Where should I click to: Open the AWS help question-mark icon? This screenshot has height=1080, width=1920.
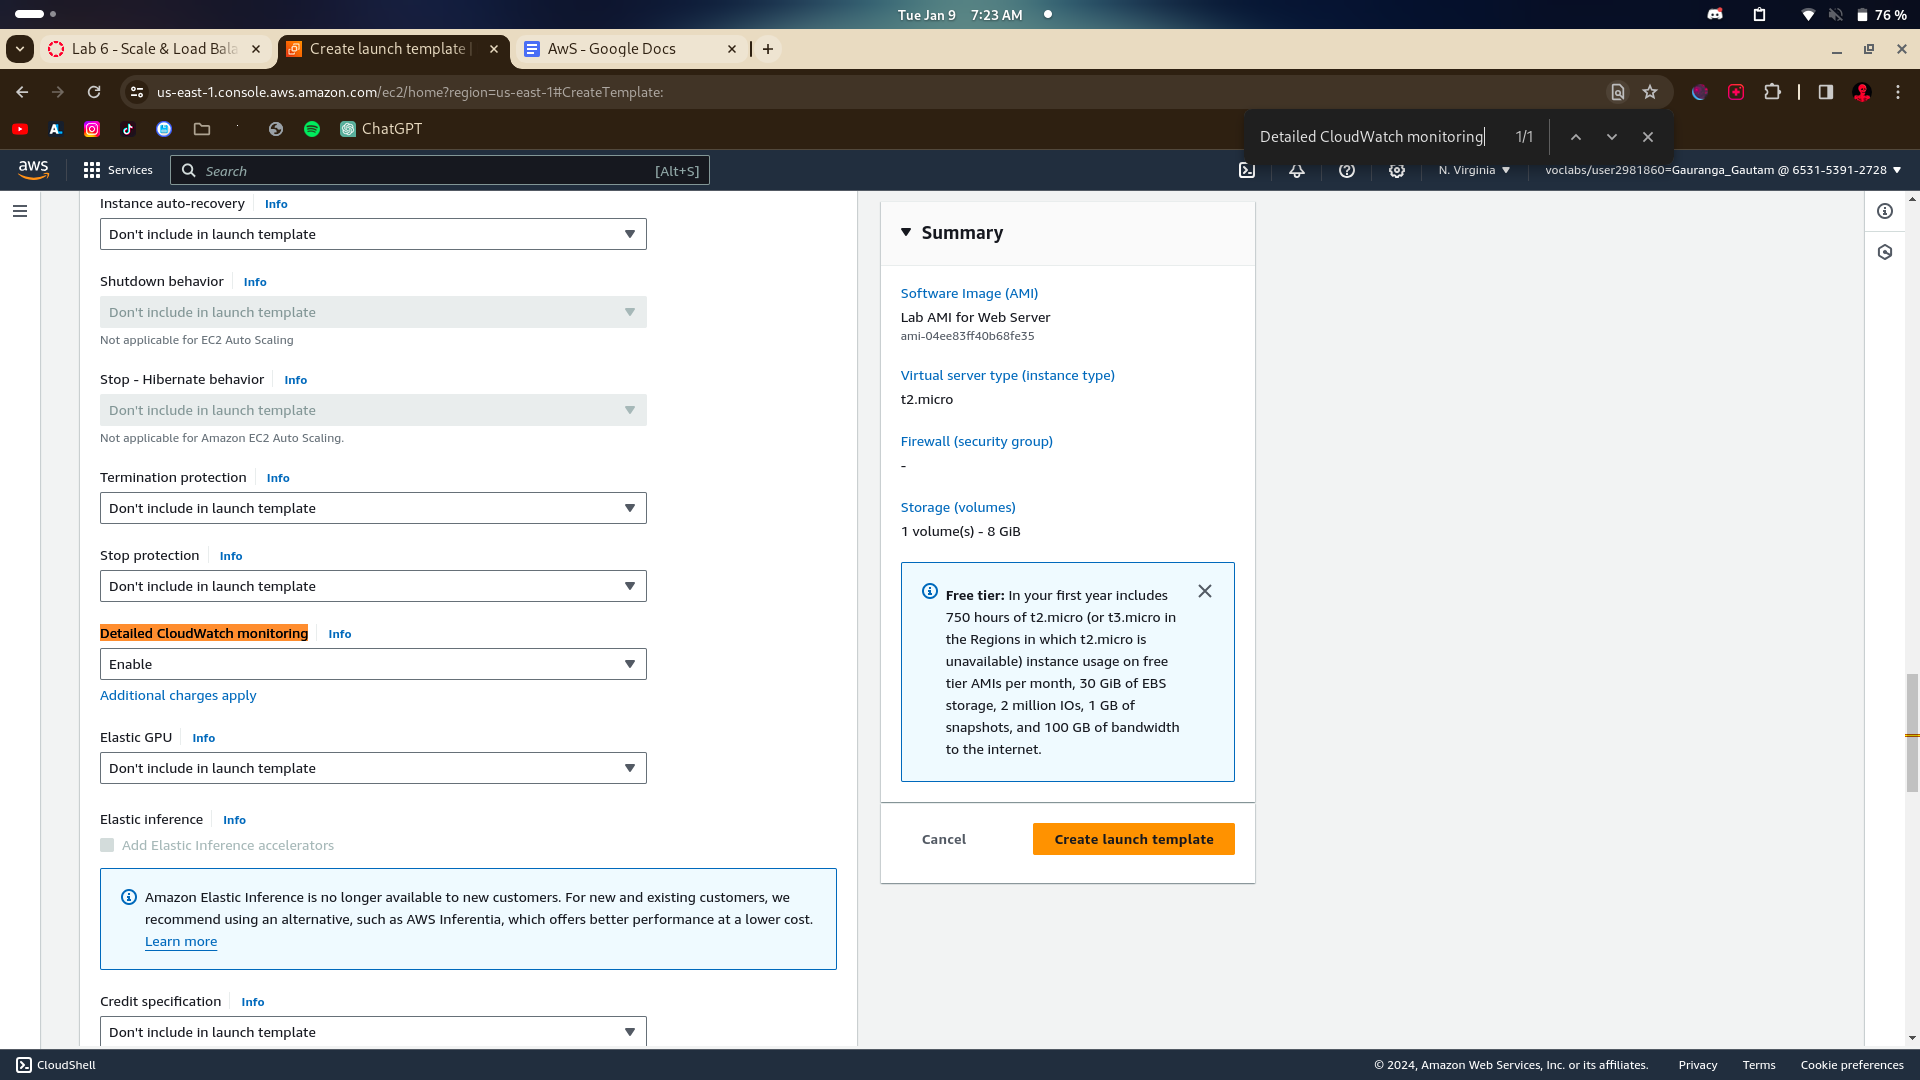pos(1347,171)
